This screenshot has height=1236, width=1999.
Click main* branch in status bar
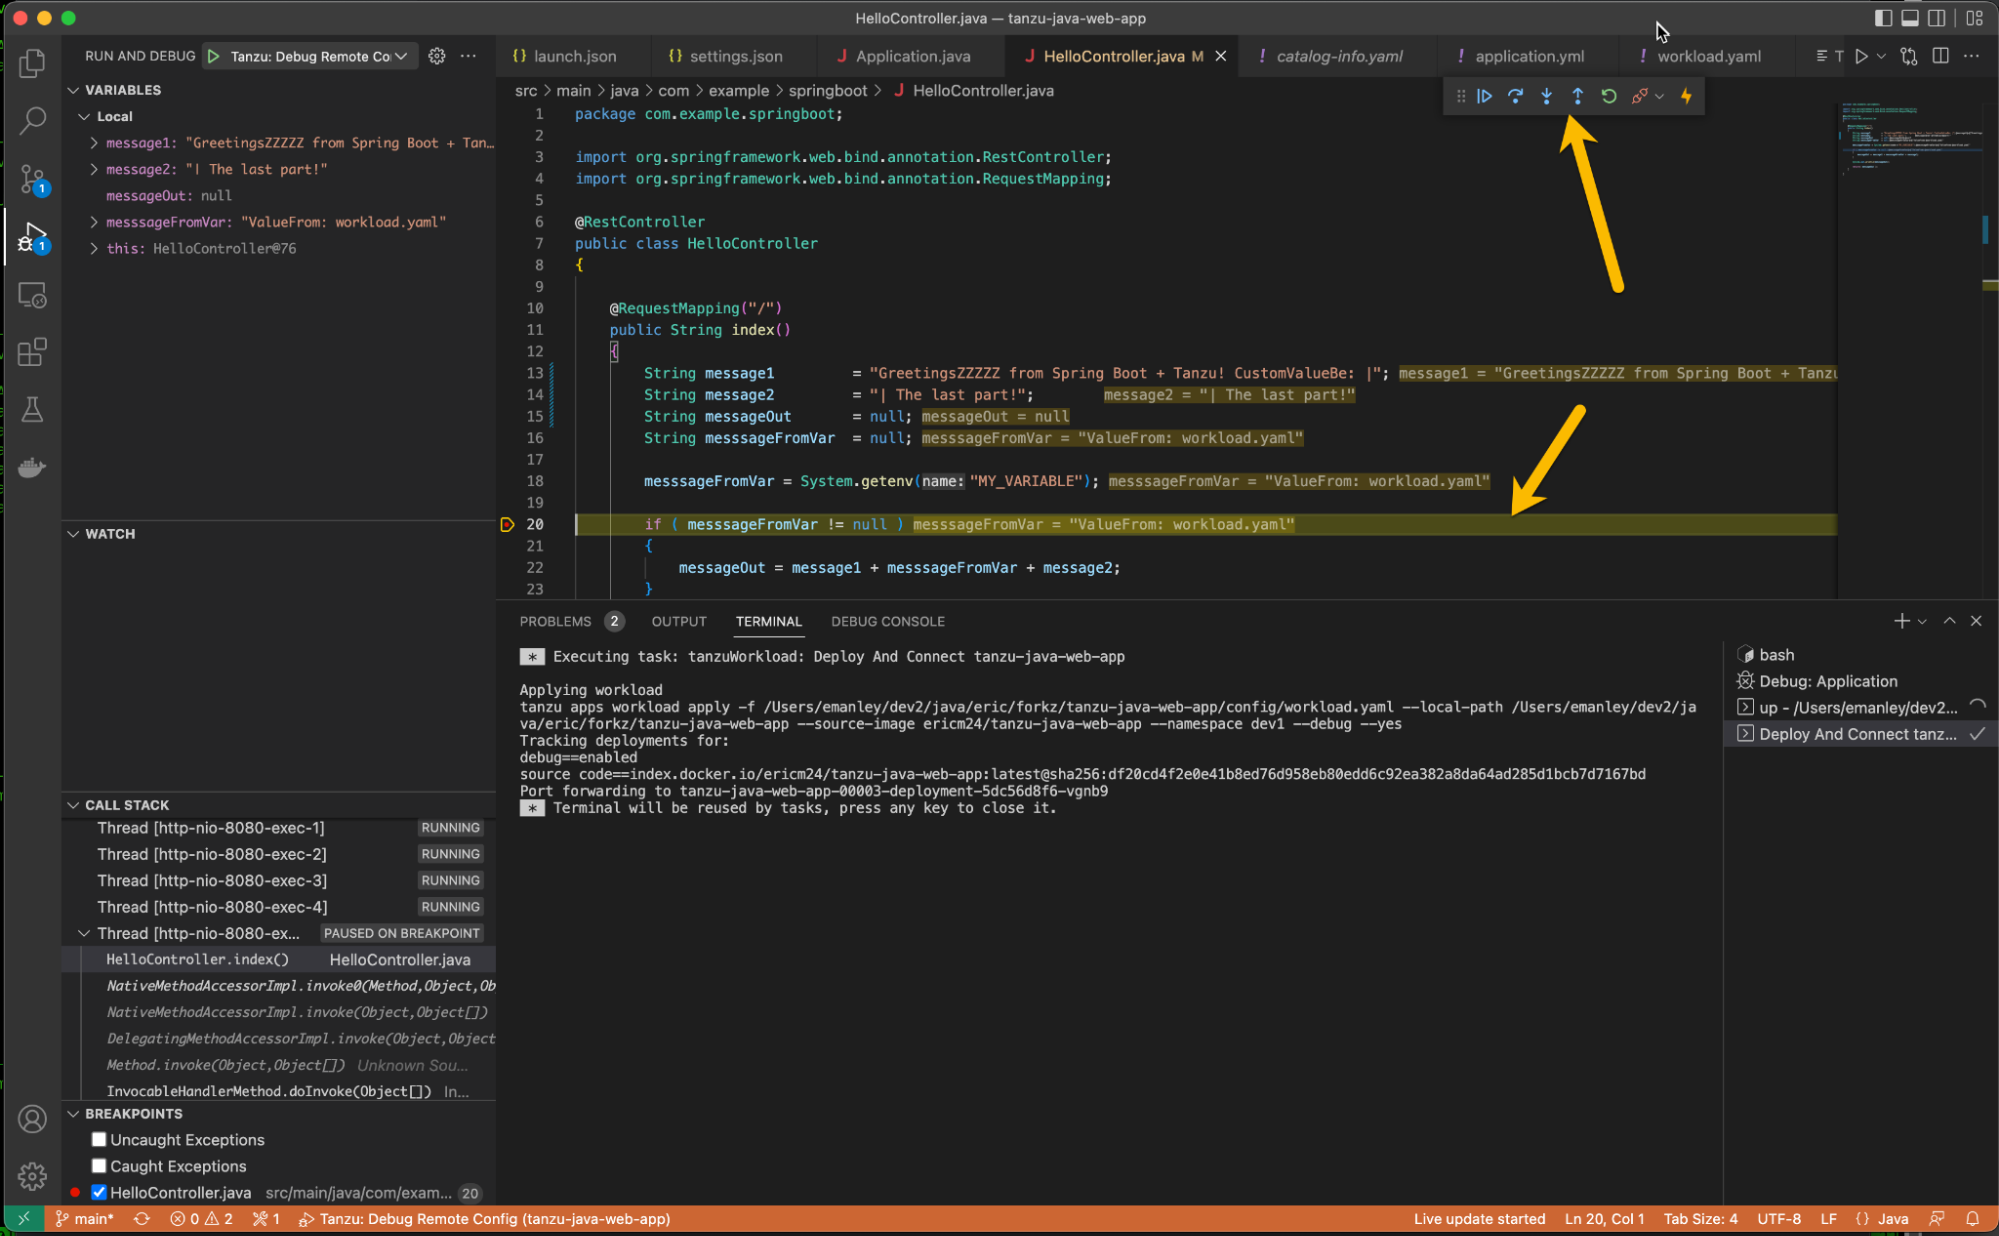(85, 1219)
